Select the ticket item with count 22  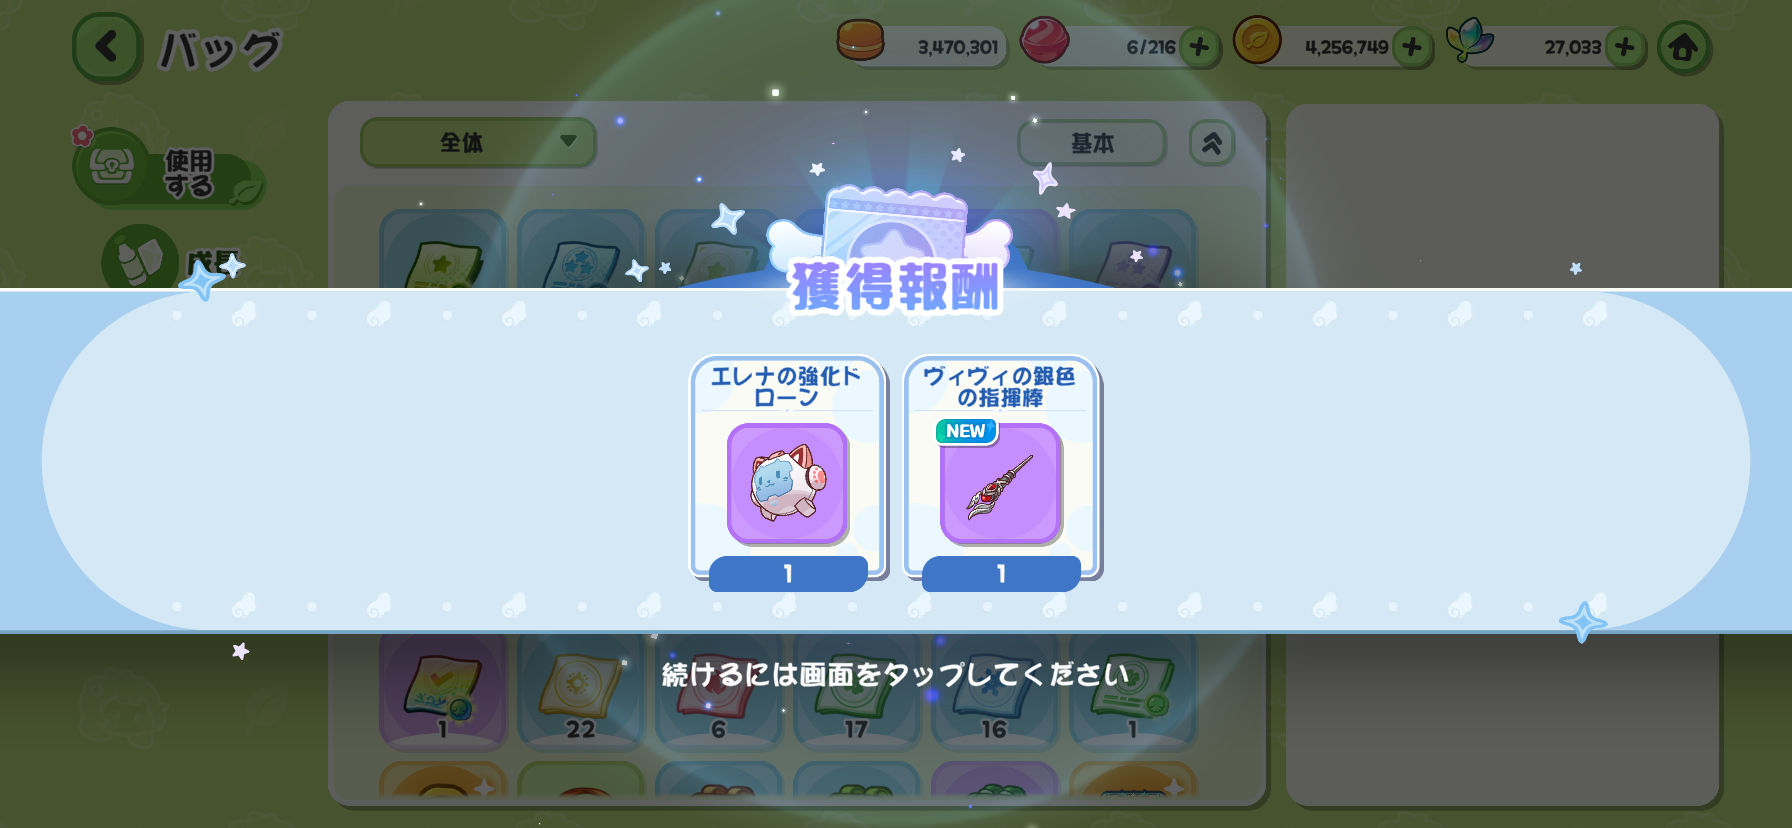point(581,692)
